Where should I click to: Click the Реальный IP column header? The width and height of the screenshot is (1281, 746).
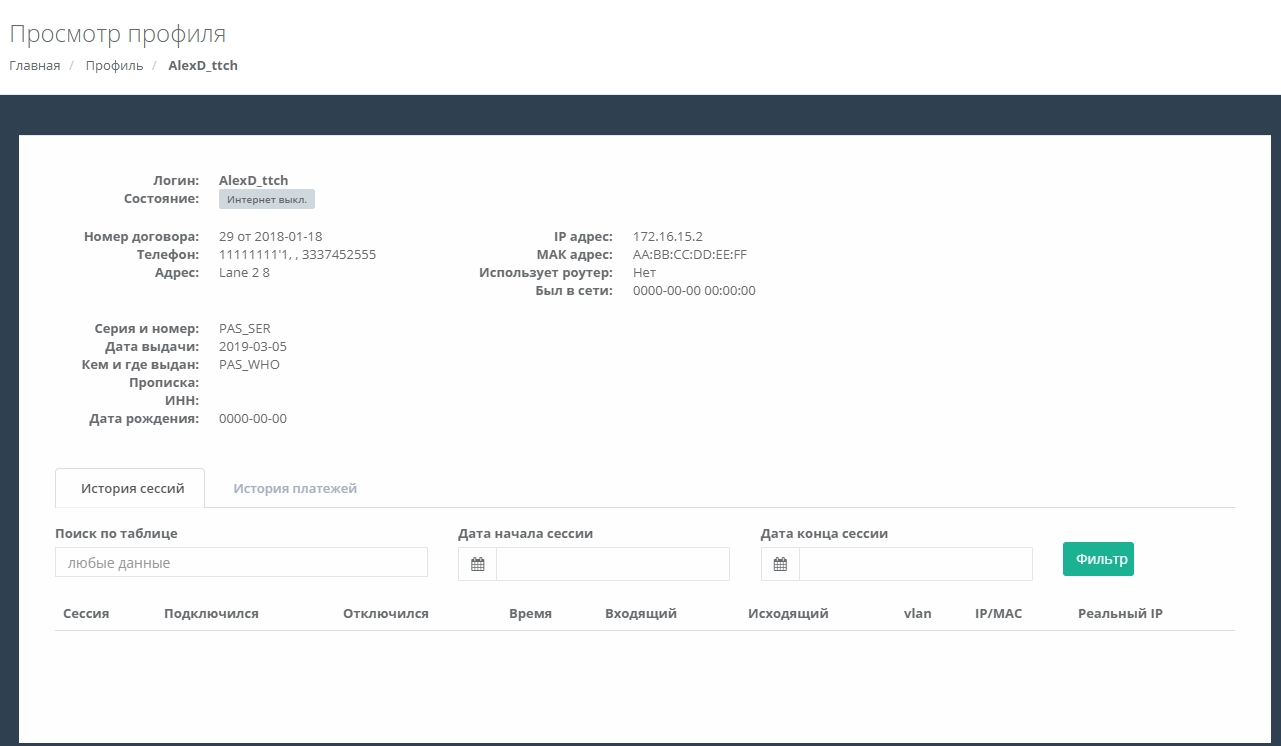(1120, 614)
